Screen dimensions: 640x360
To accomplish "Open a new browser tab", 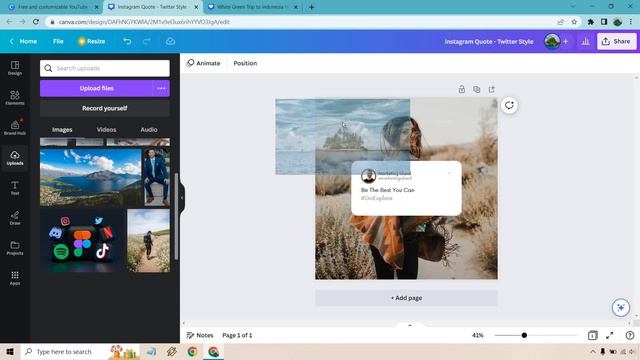I will pos(311,7).
